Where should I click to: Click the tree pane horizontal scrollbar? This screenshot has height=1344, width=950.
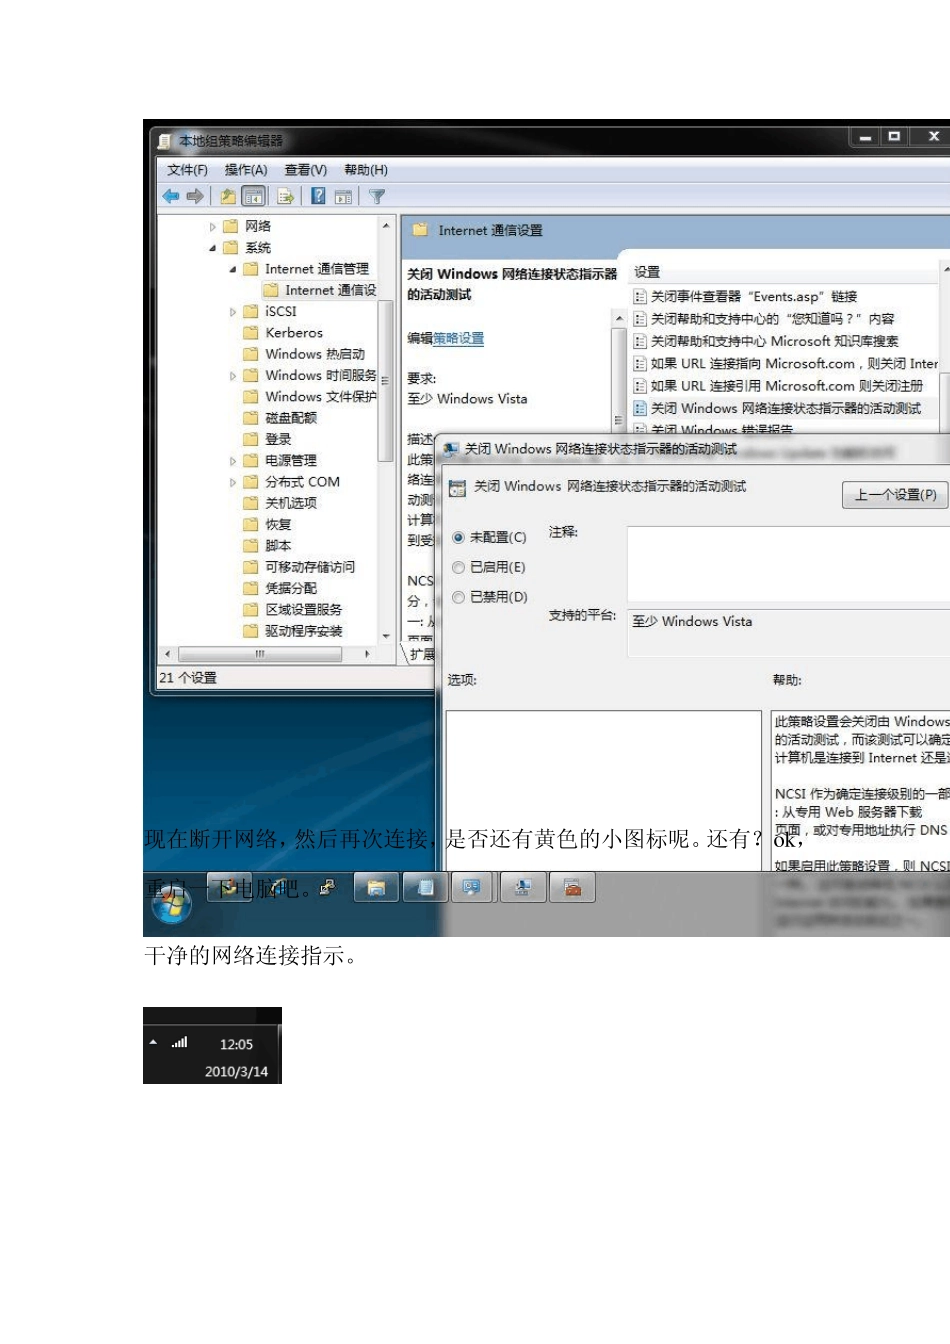(259, 654)
